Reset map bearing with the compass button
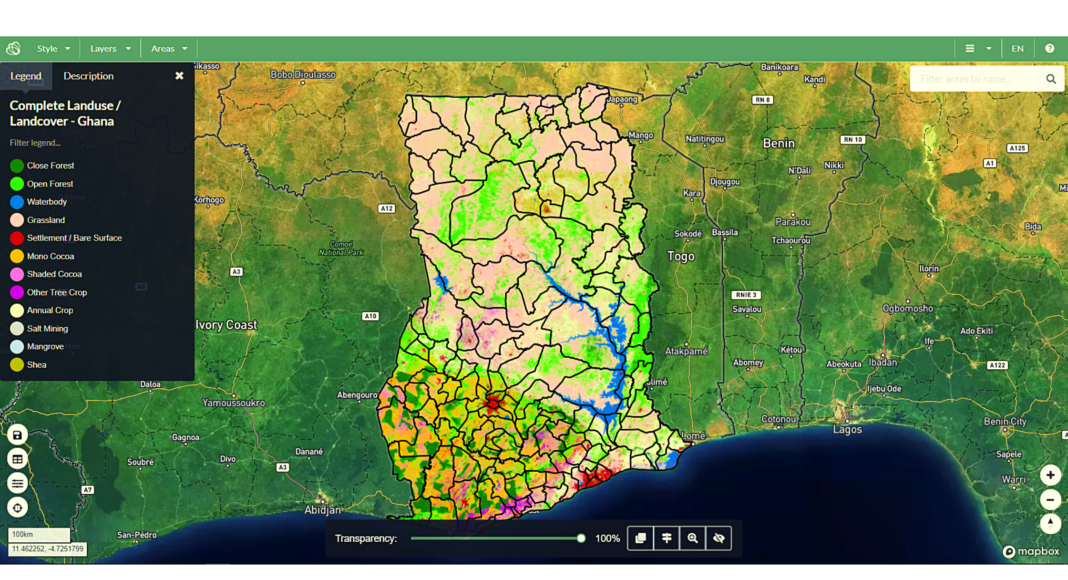 click(1050, 523)
